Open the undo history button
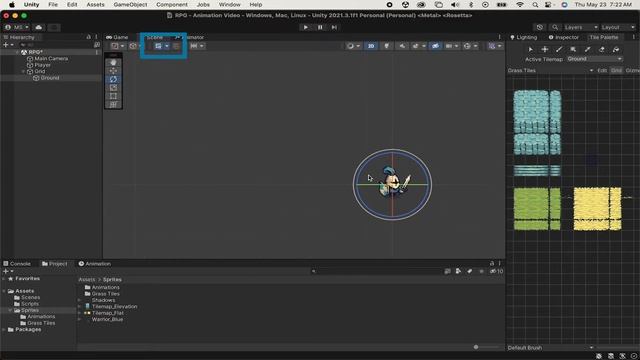 click(540, 27)
